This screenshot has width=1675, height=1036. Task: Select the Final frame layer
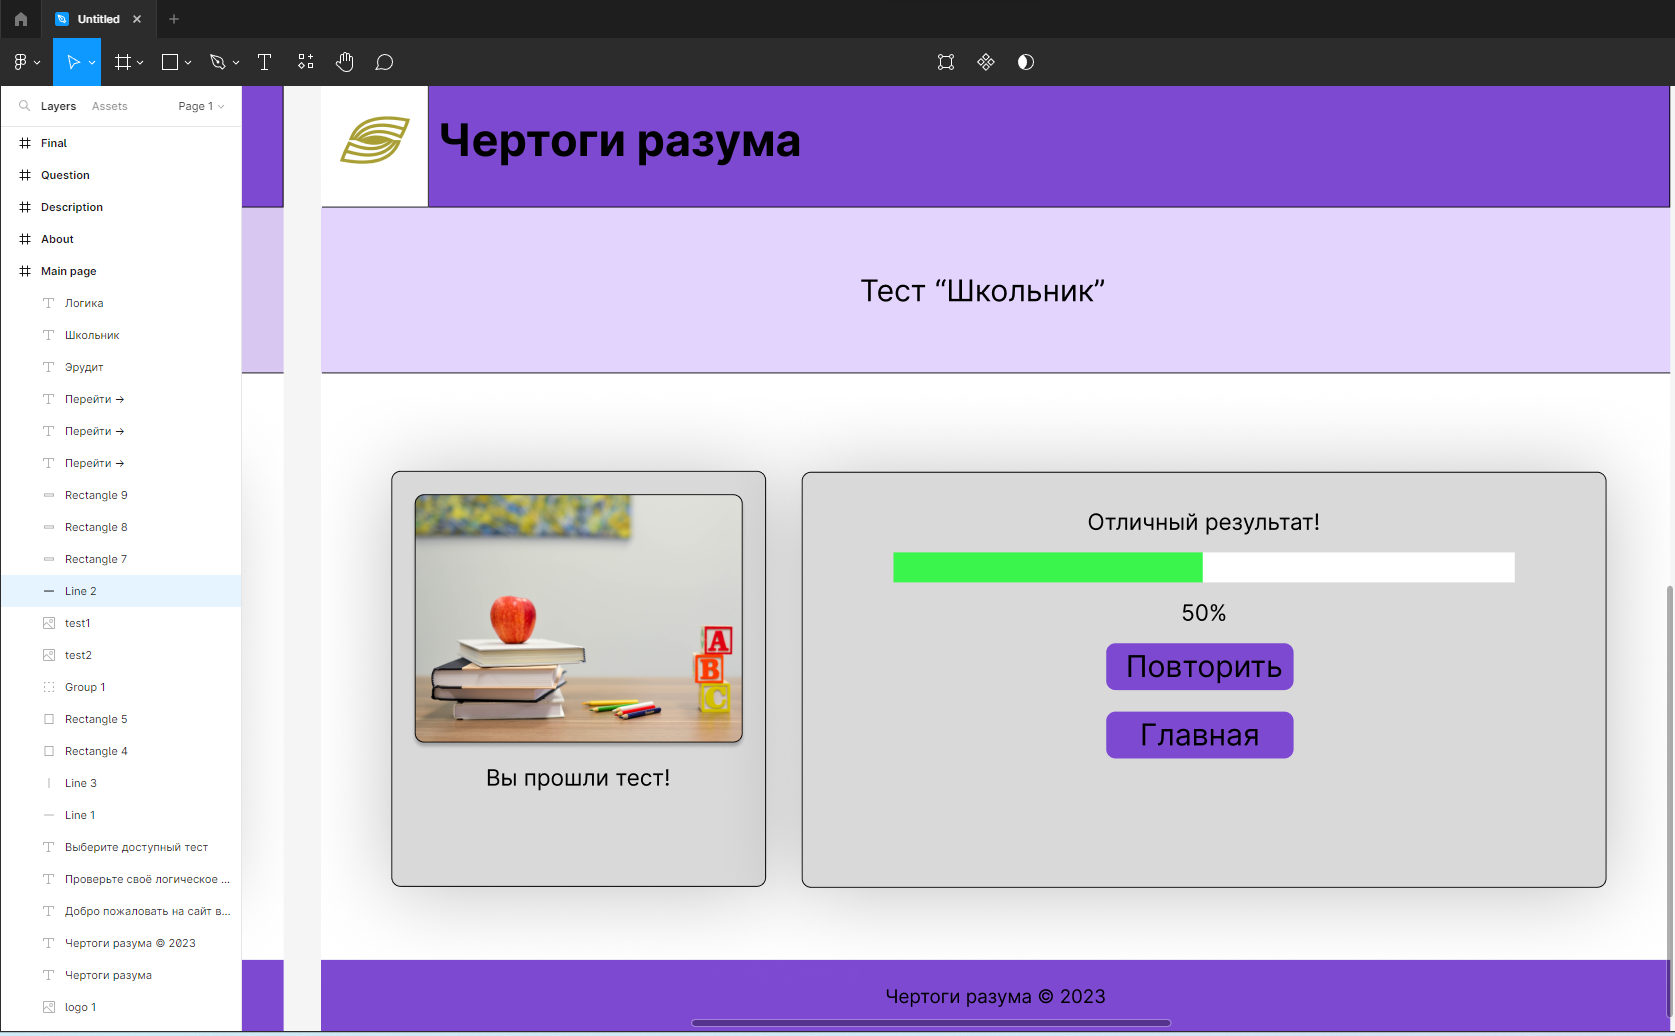(x=121, y=143)
